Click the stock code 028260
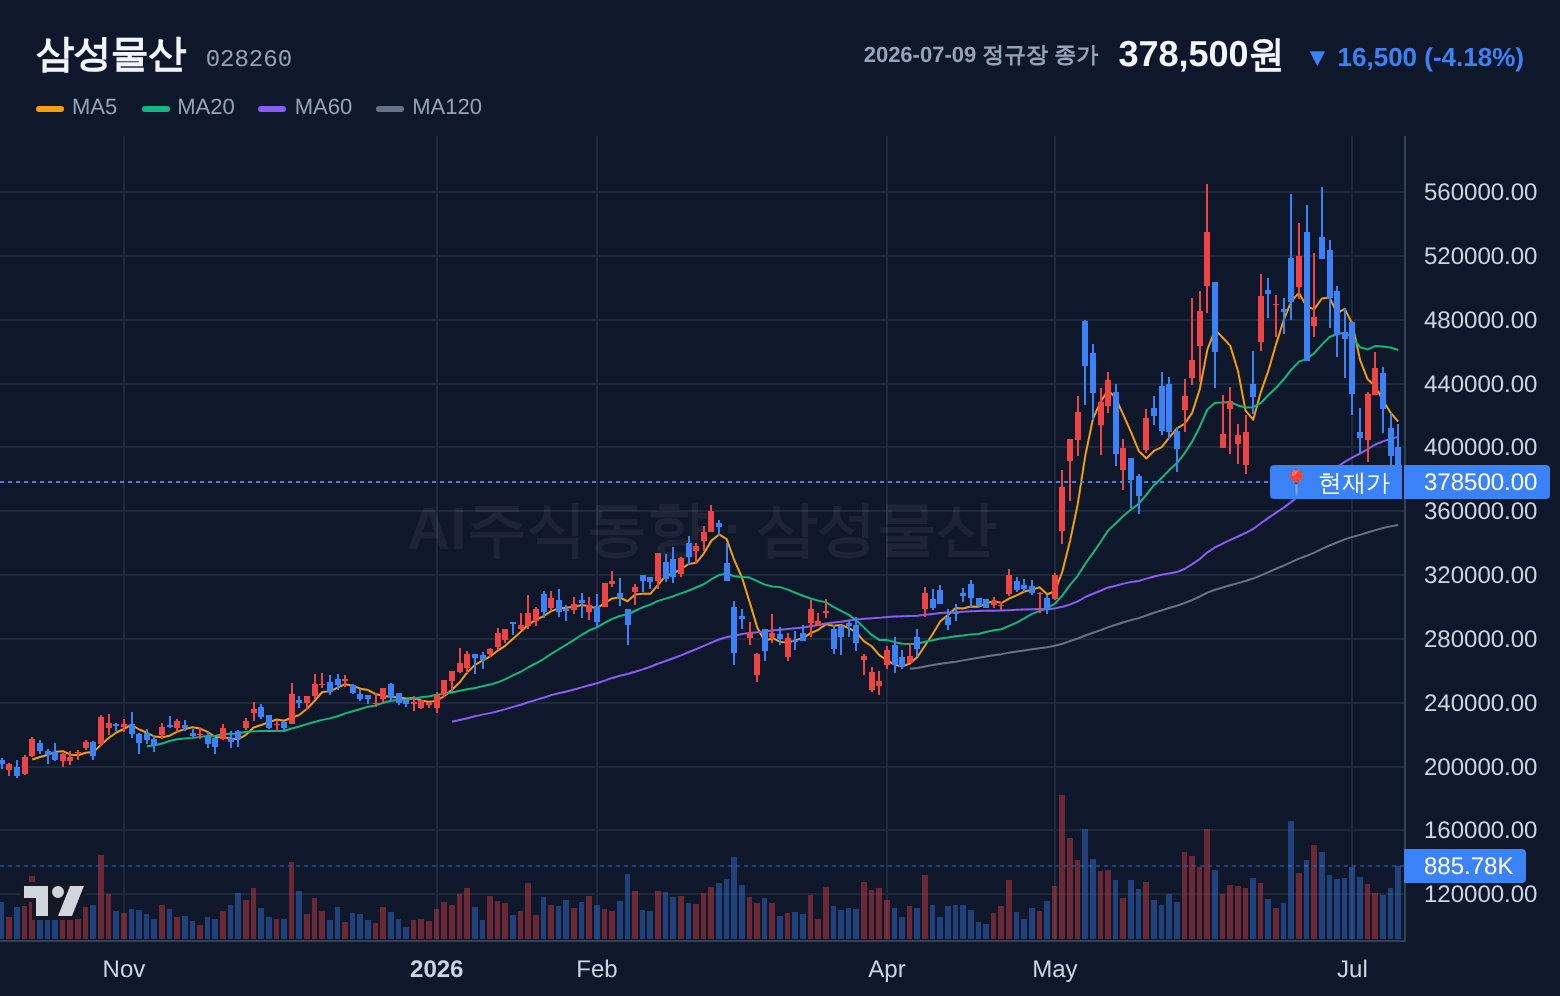 [249, 59]
